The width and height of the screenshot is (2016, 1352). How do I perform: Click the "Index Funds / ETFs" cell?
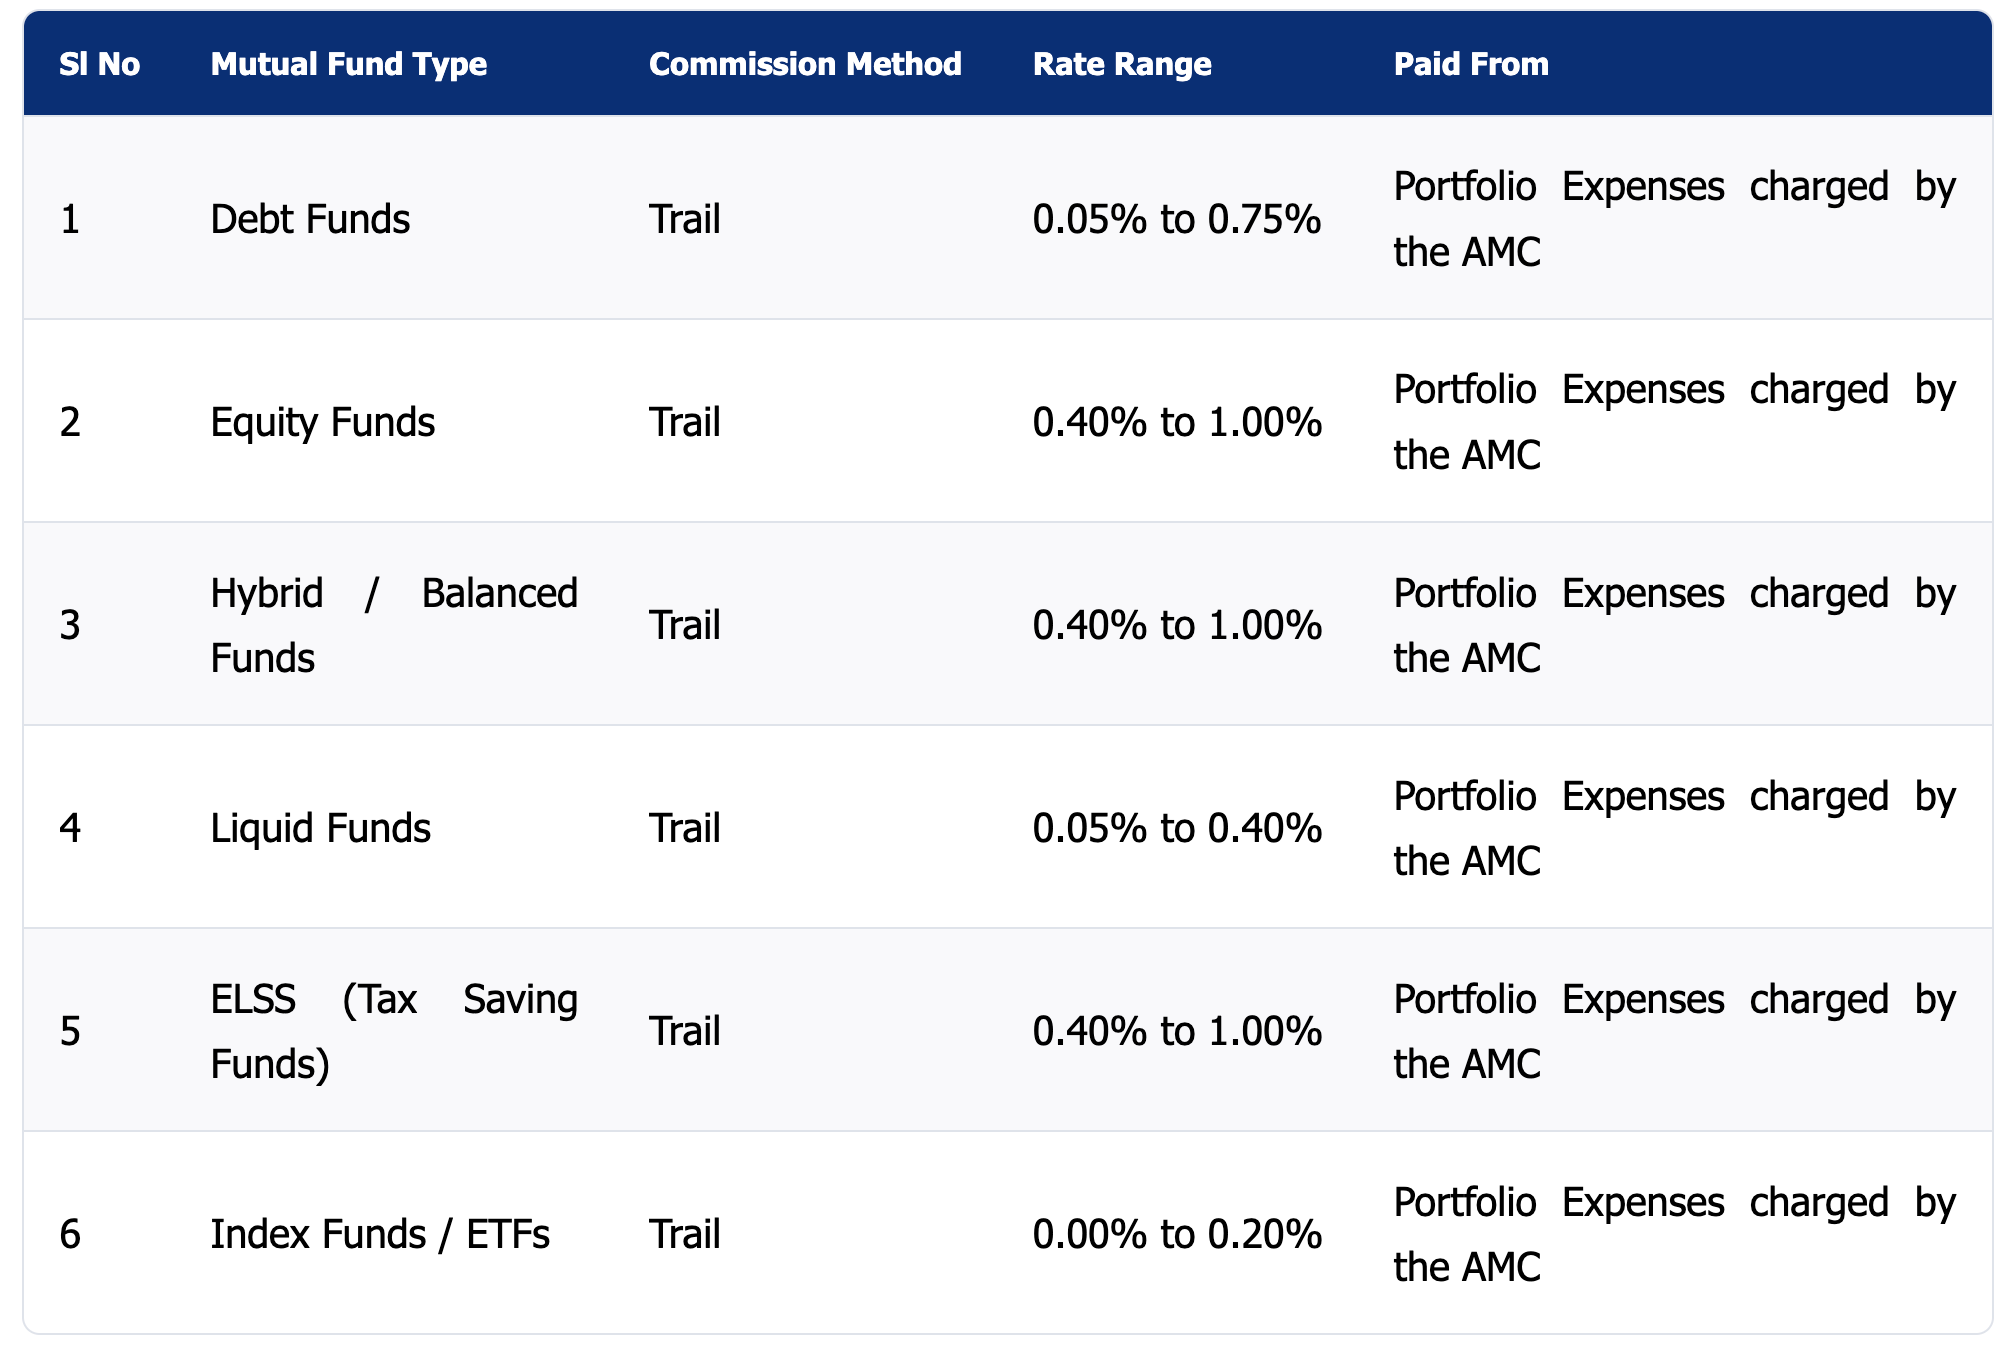(379, 1234)
